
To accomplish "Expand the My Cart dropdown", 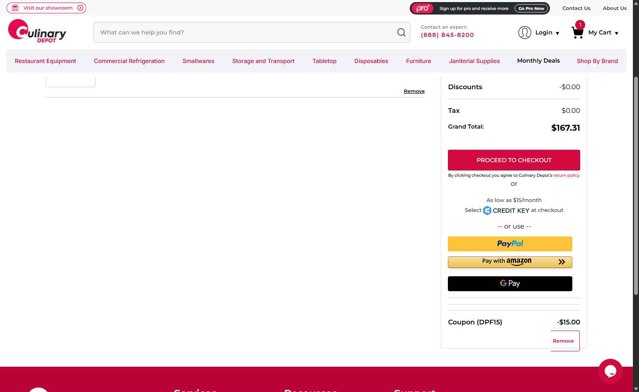I will (603, 33).
